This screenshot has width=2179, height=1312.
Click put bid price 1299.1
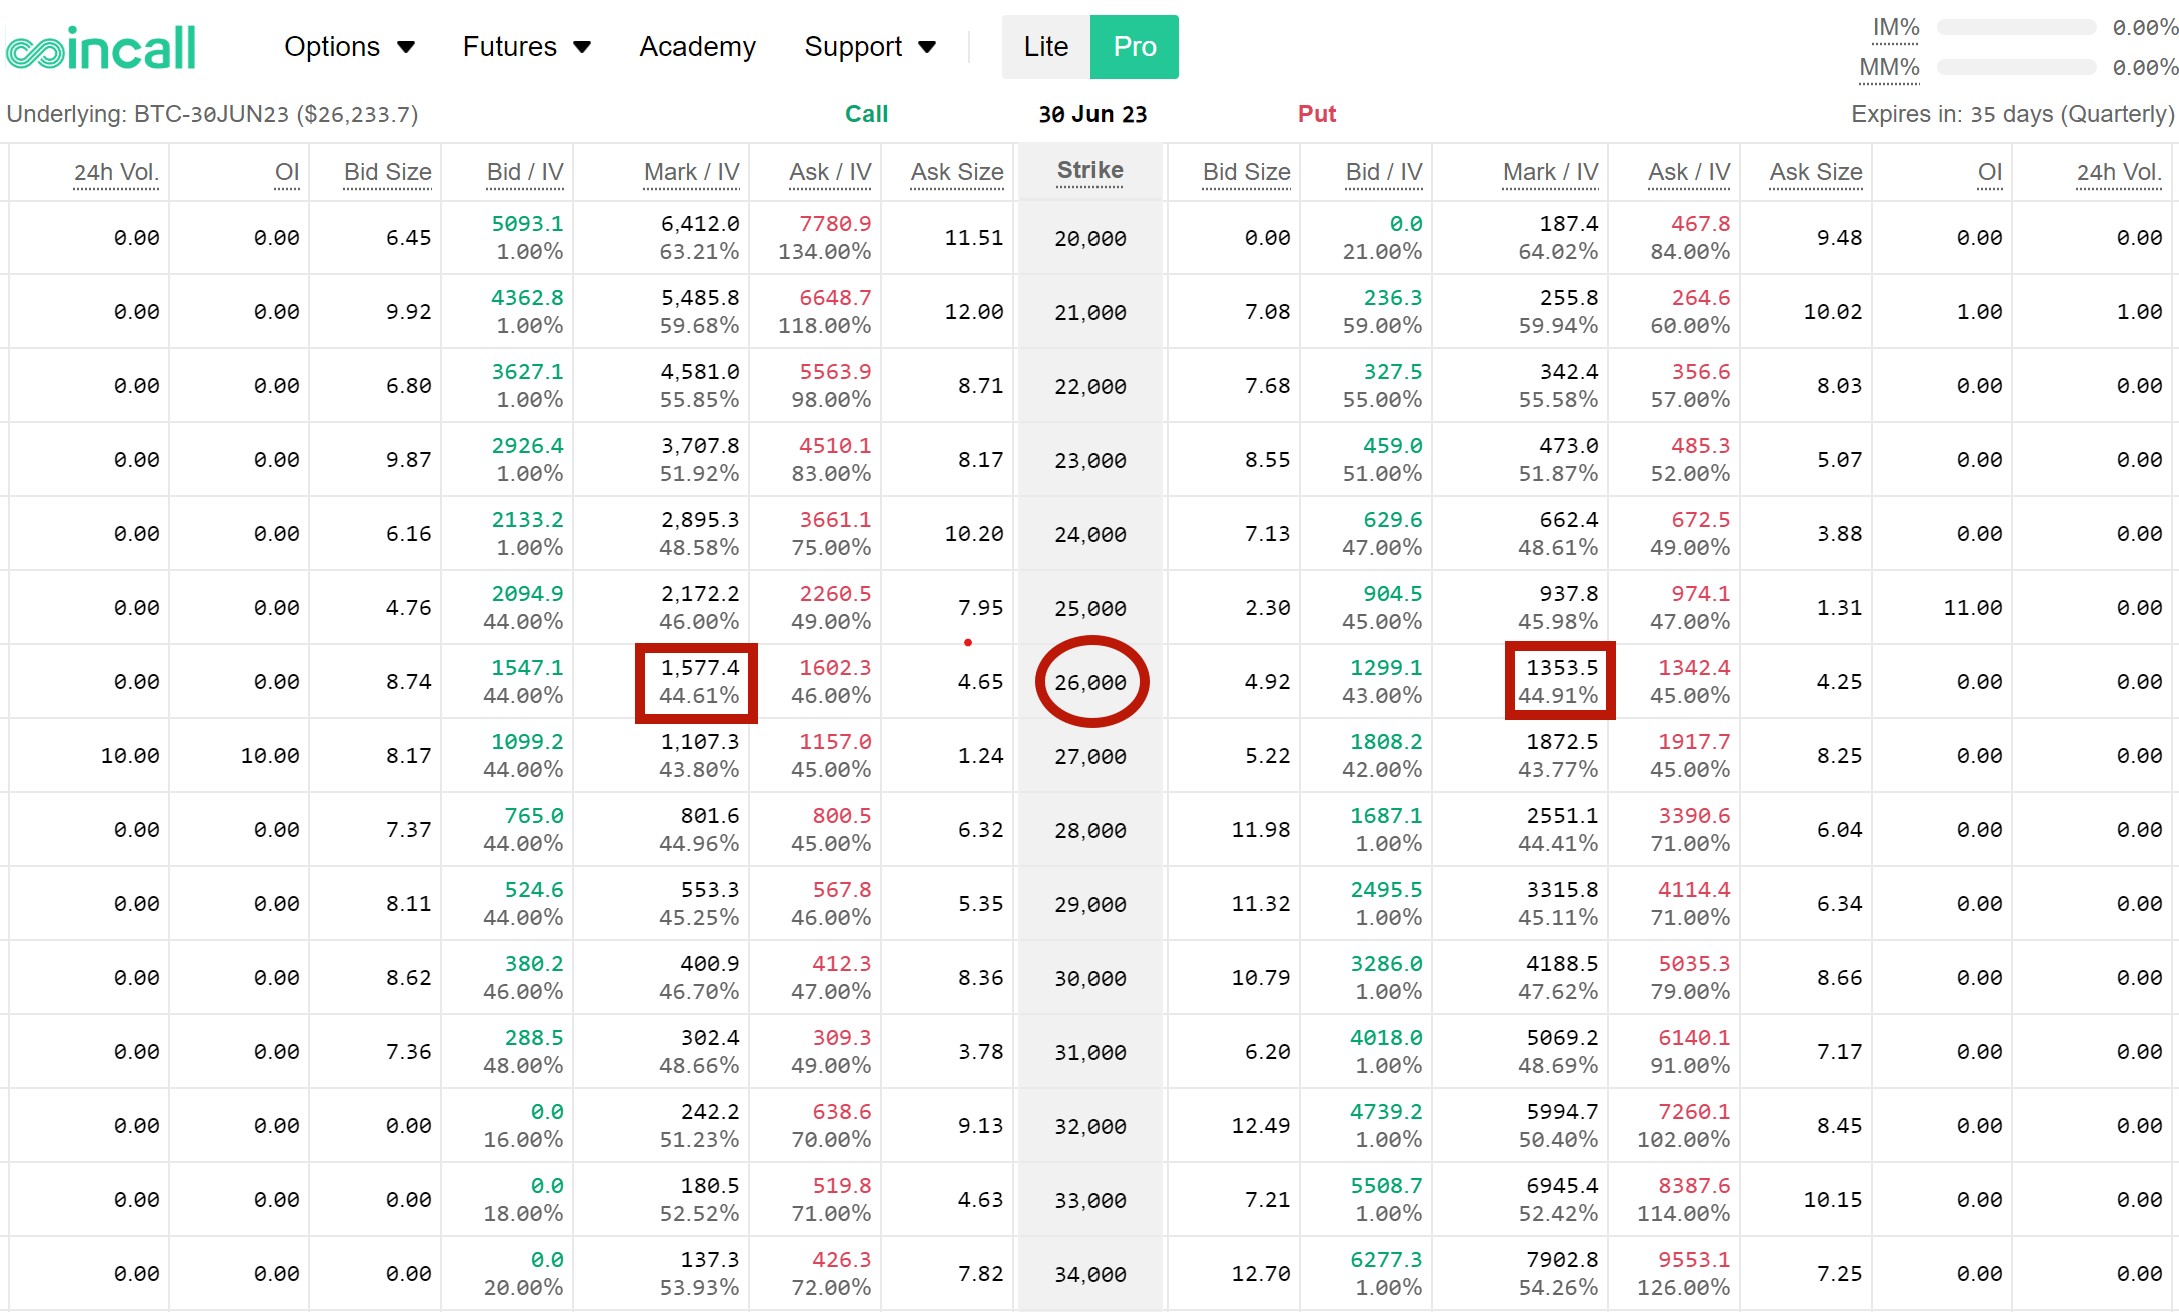click(x=1385, y=668)
